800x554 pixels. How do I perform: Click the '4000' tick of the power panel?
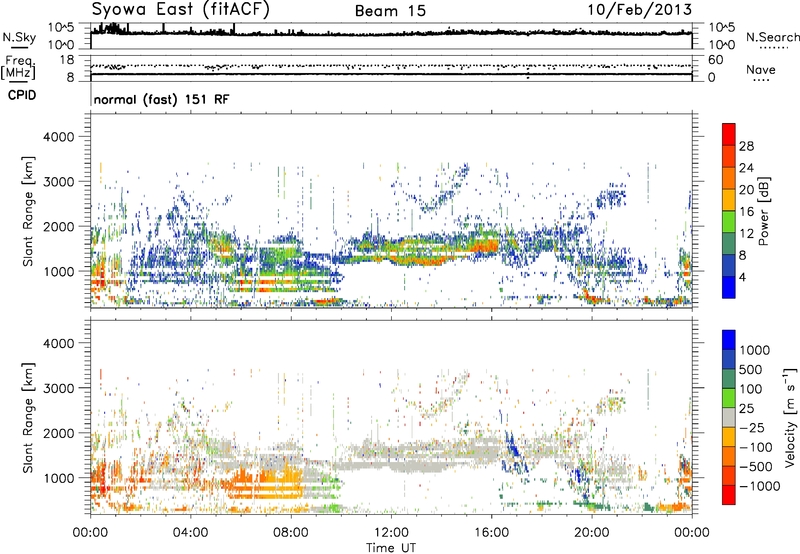(x=58, y=137)
